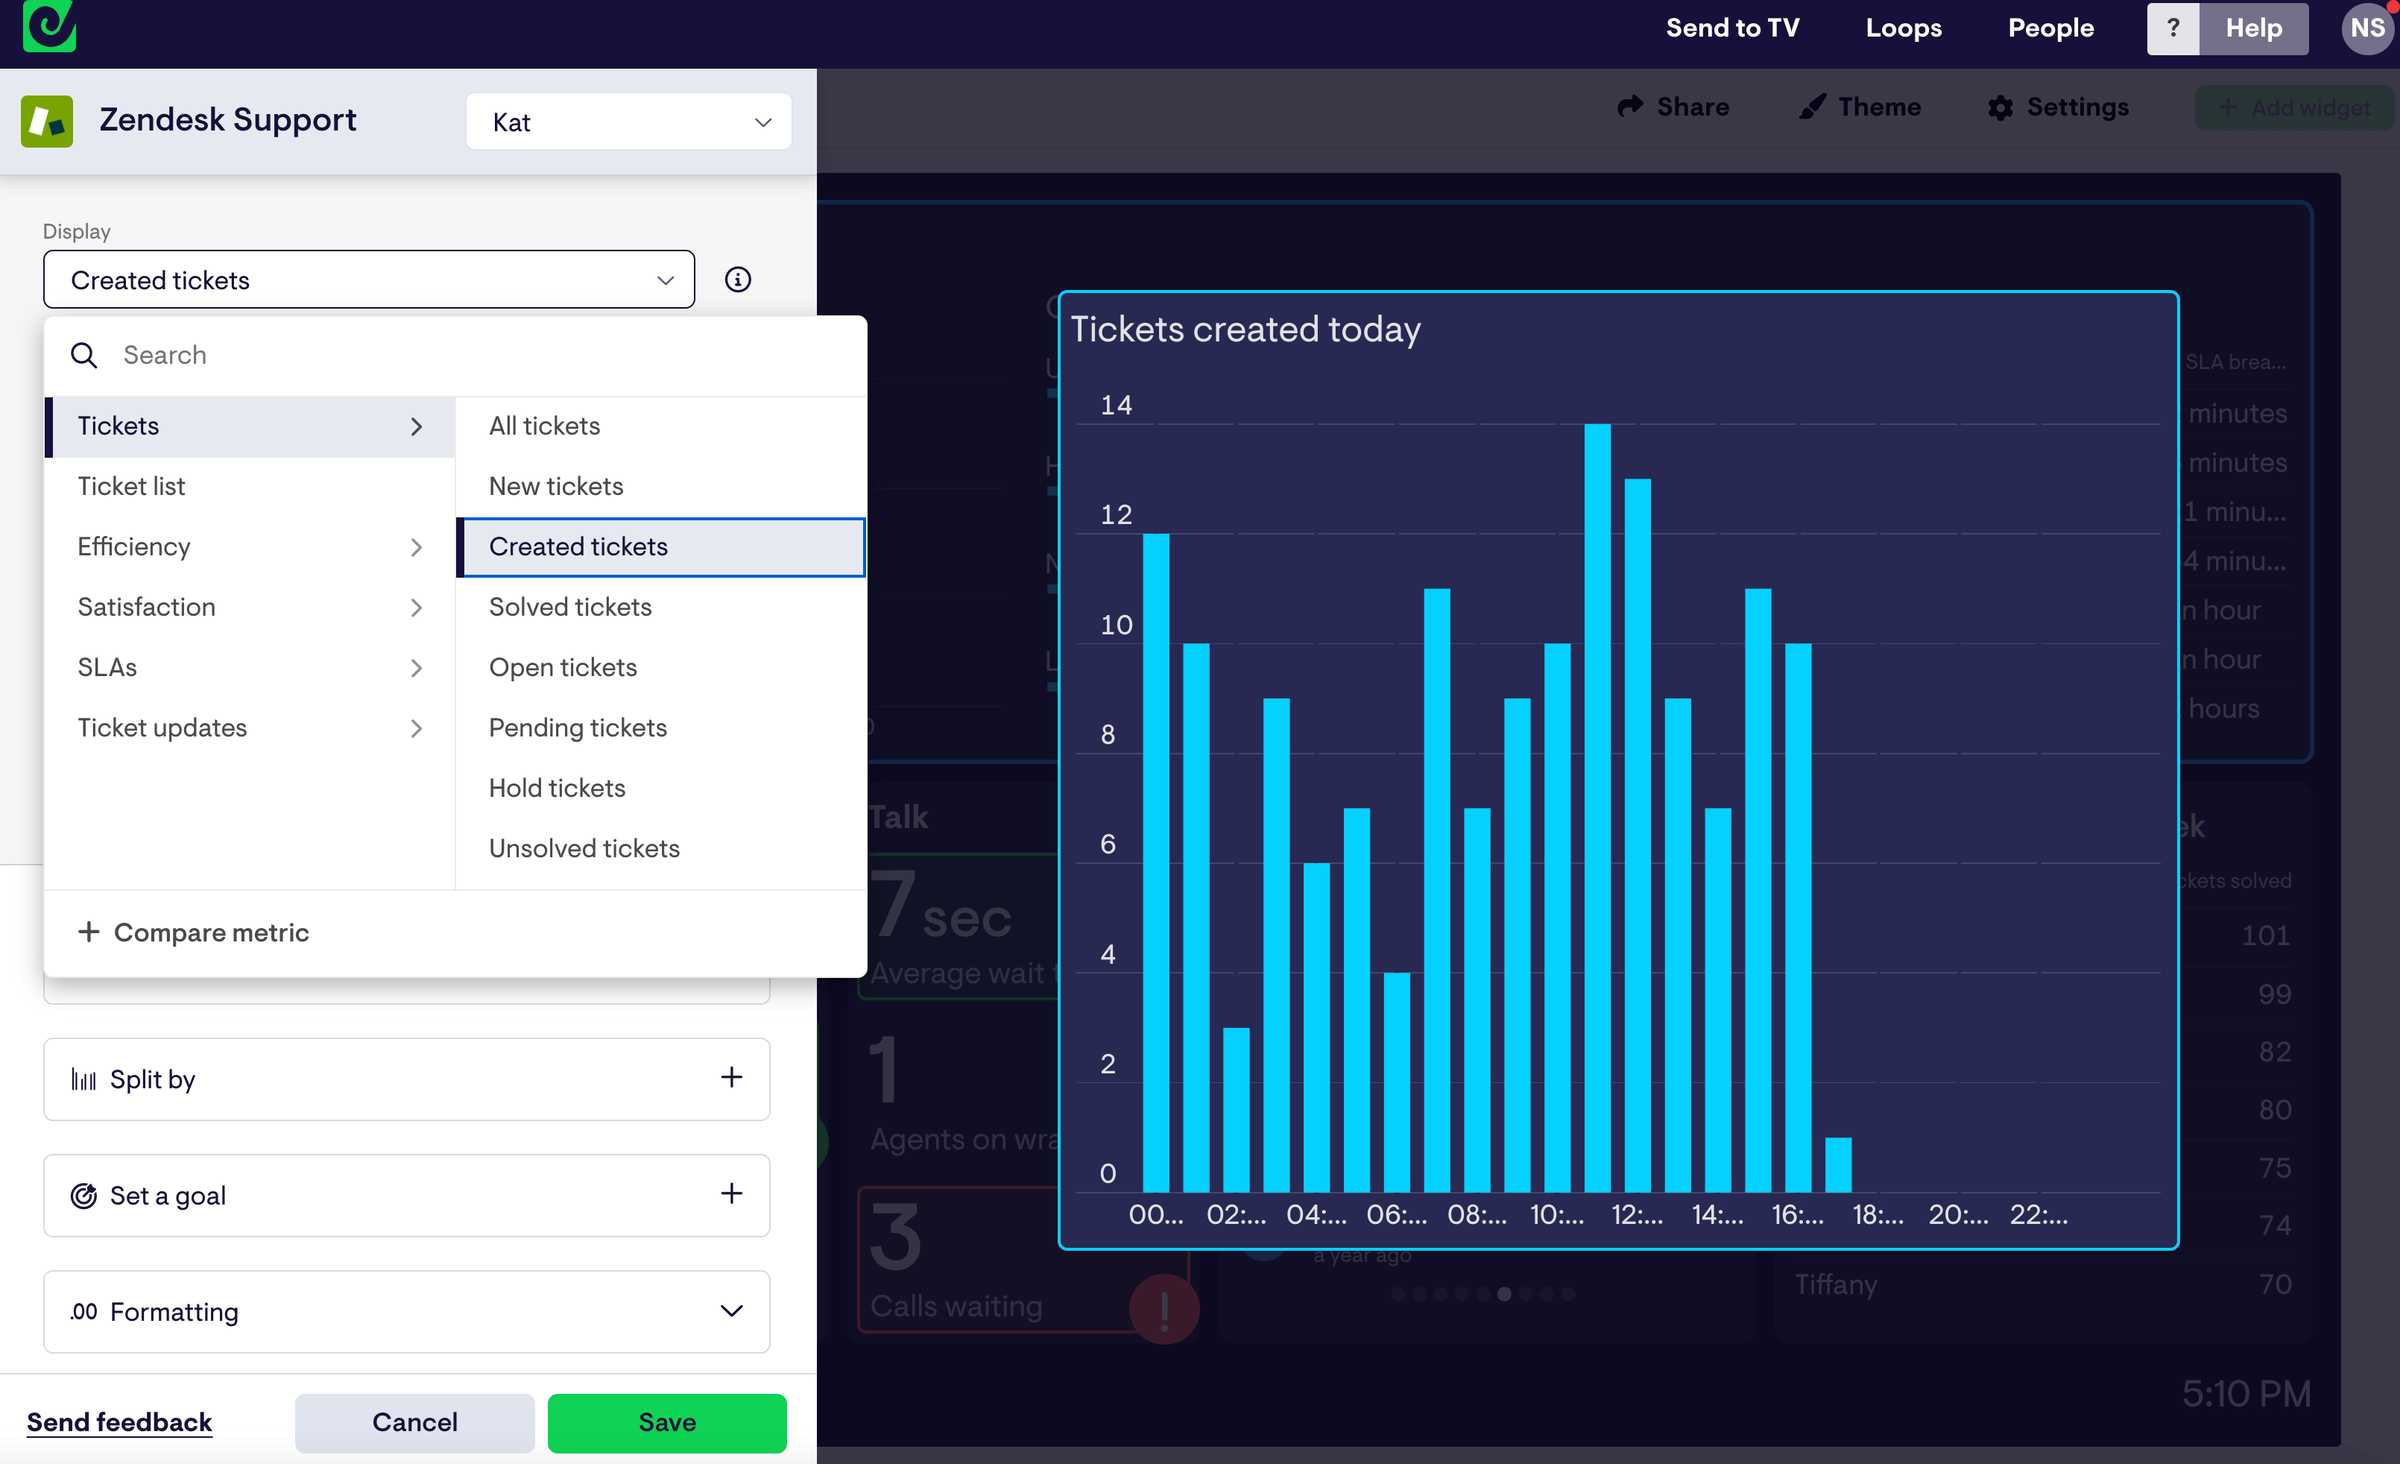Click the magnifying glass search icon
The height and width of the screenshot is (1464, 2400).
click(84, 355)
